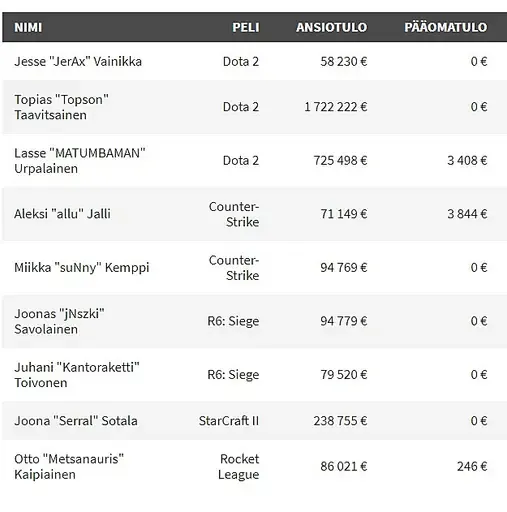The width and height of the screenshot is (507, 512).
Task: Sort by the ANSIOTULO column header
Action: coord(331,27)
